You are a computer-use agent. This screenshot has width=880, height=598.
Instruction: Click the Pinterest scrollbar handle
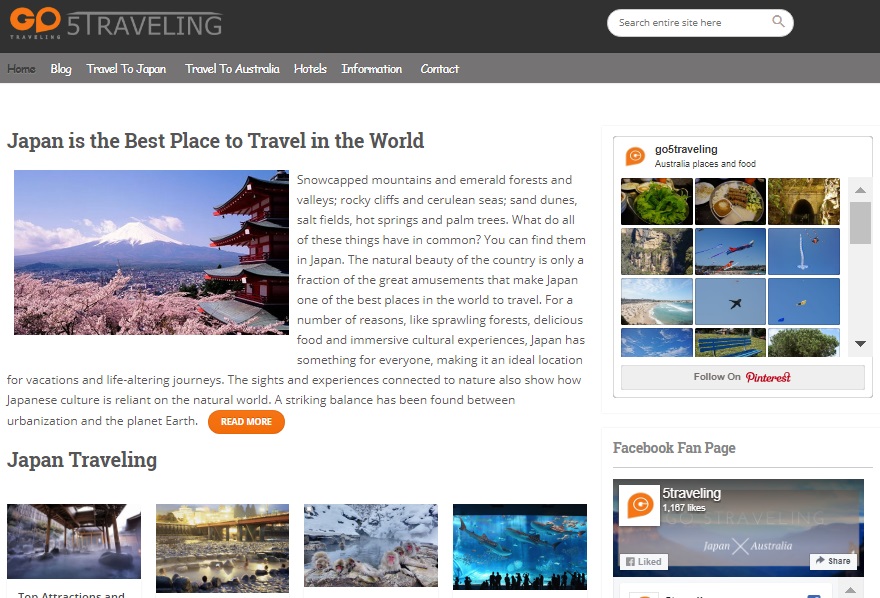(860, 223)
